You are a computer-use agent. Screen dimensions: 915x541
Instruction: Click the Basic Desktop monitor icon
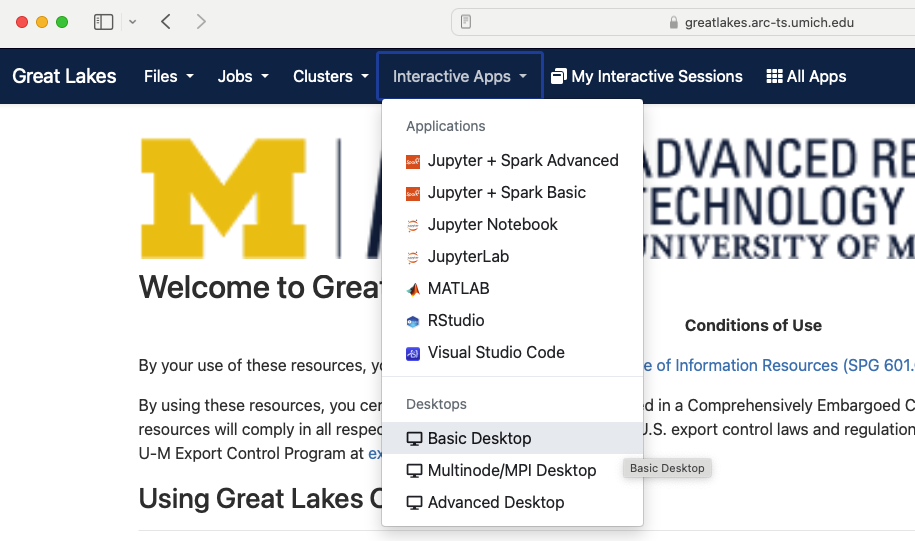(x=414, y=439)
